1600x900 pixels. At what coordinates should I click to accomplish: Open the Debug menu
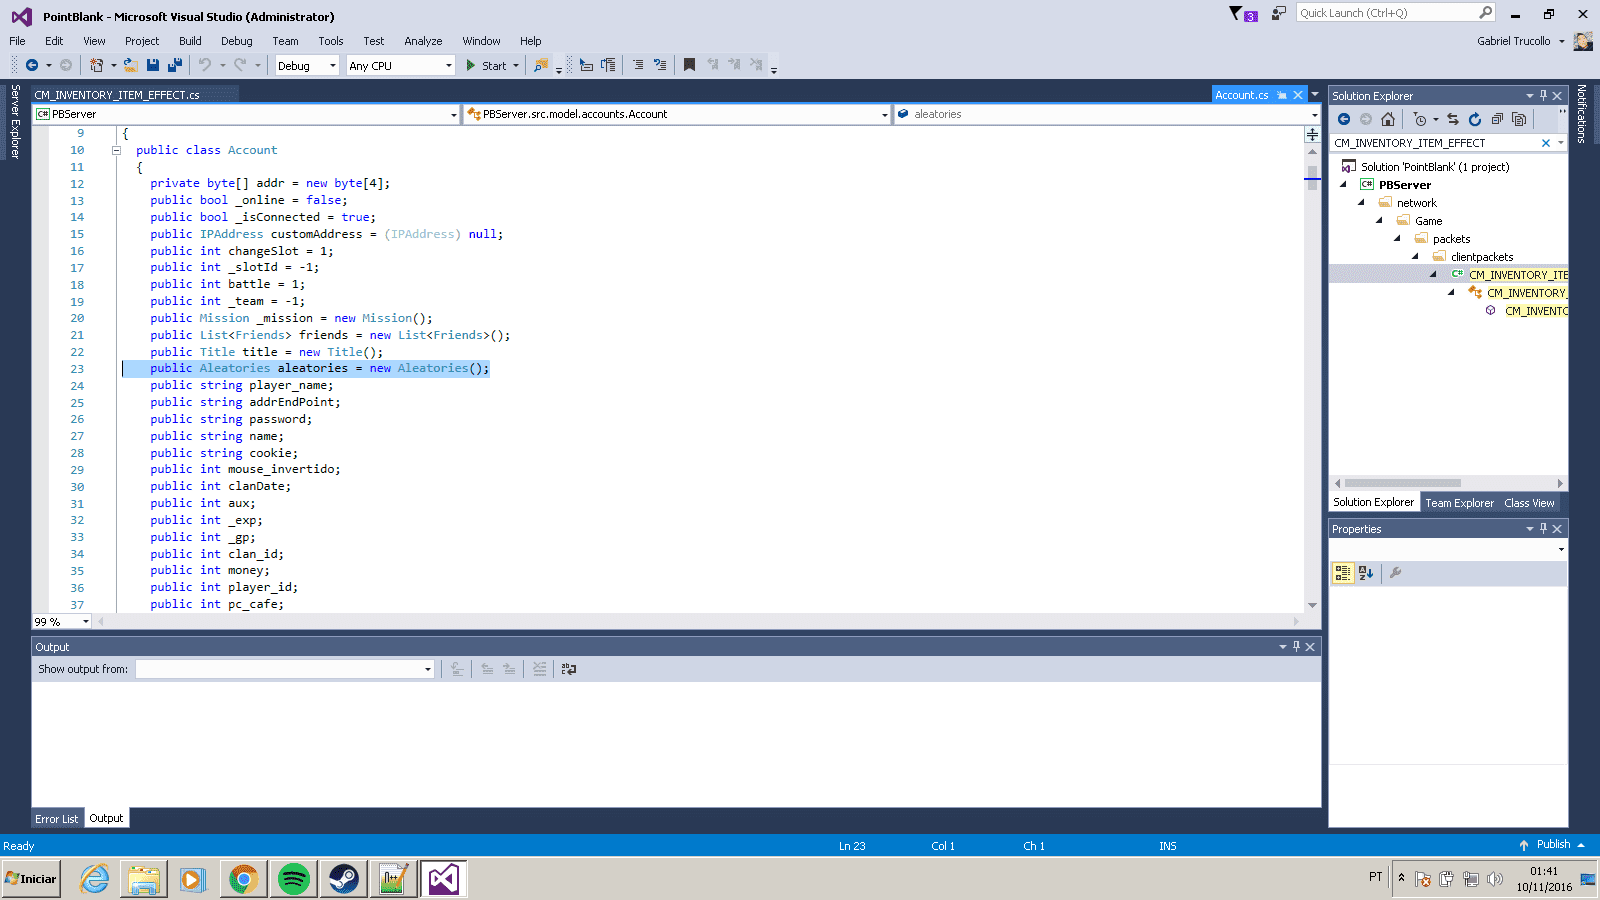236,41
